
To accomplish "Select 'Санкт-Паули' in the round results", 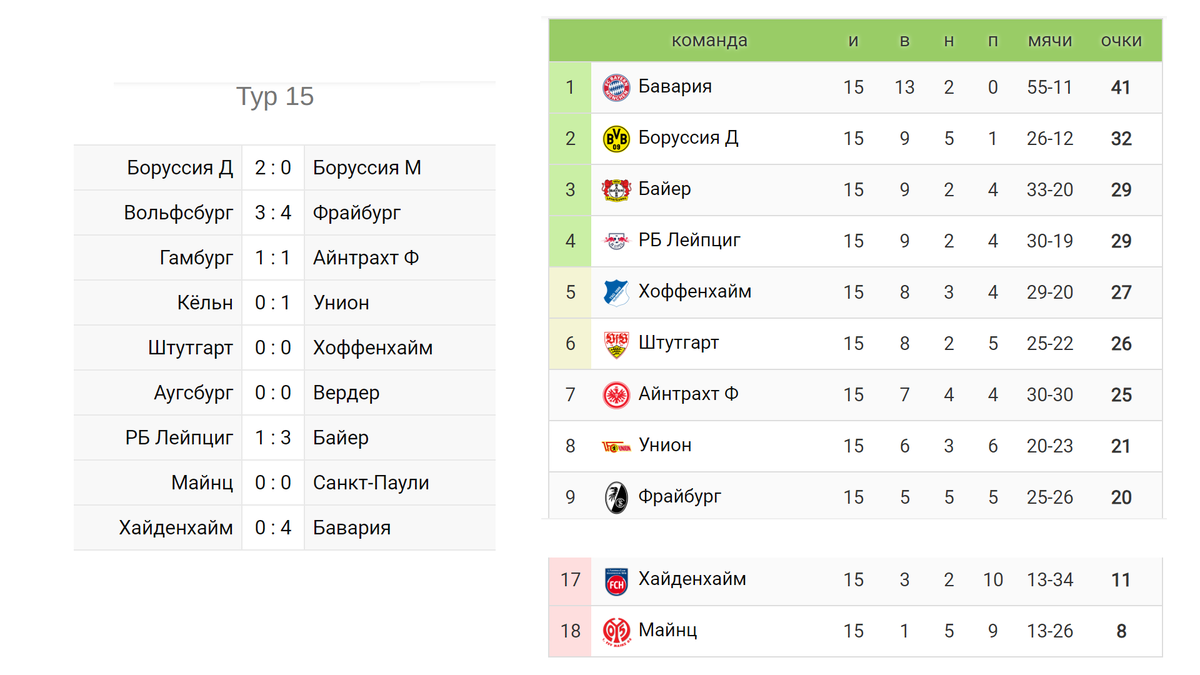I will point(371,483).
